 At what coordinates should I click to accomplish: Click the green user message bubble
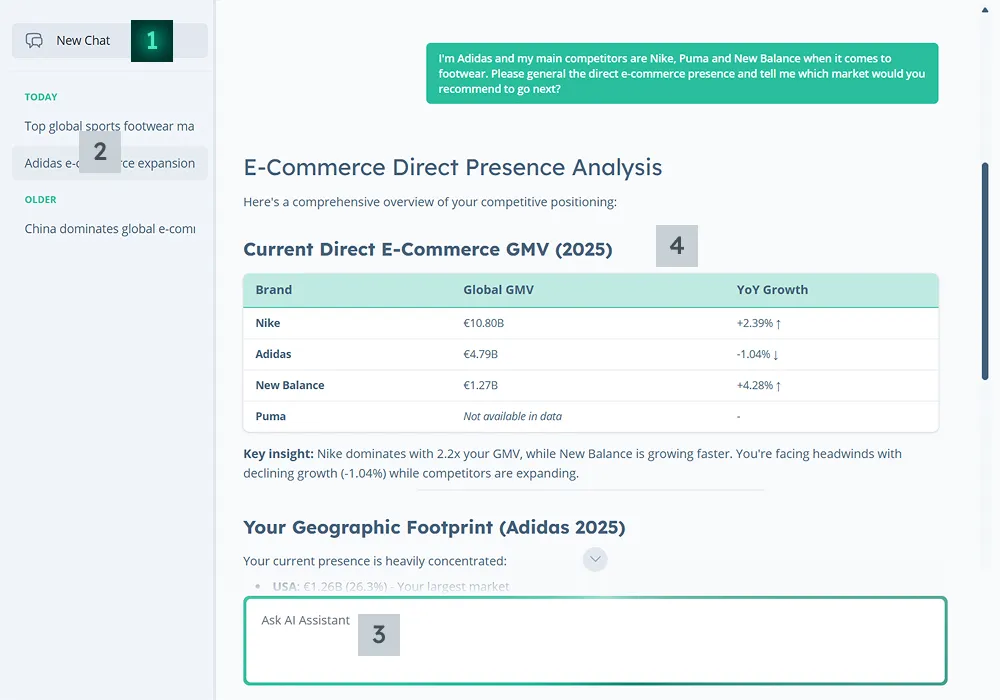pyautogui.click(x=682, y=73)
